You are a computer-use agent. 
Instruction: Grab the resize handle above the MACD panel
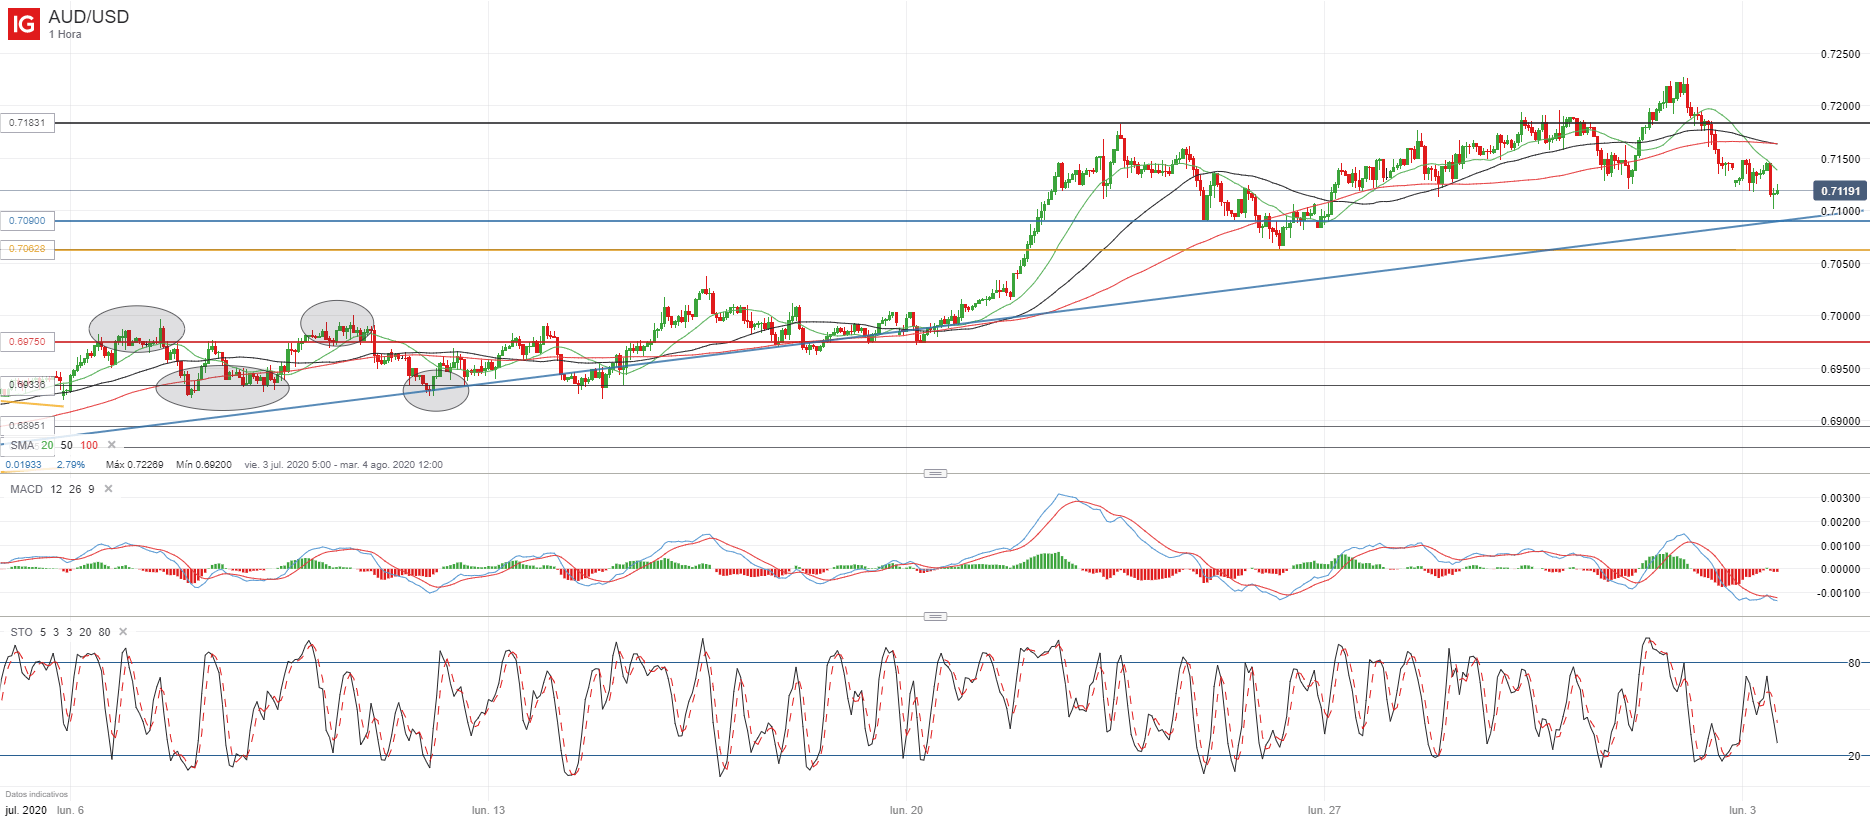pos(935,473)
